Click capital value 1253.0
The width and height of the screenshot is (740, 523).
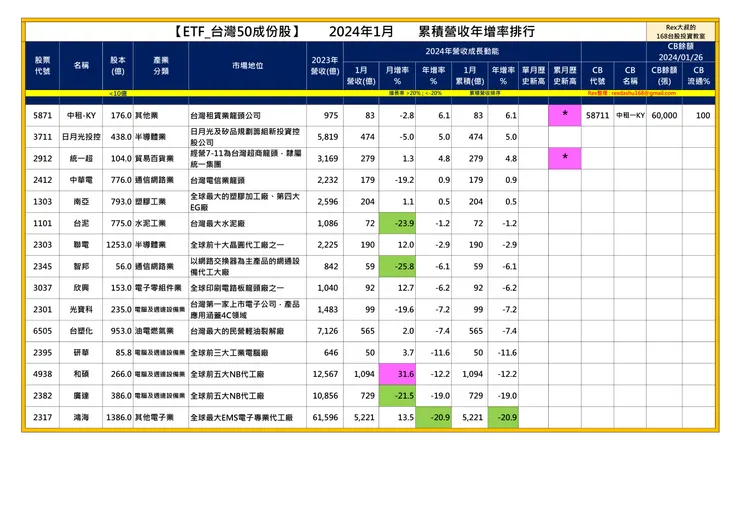[x=119, y=245]
